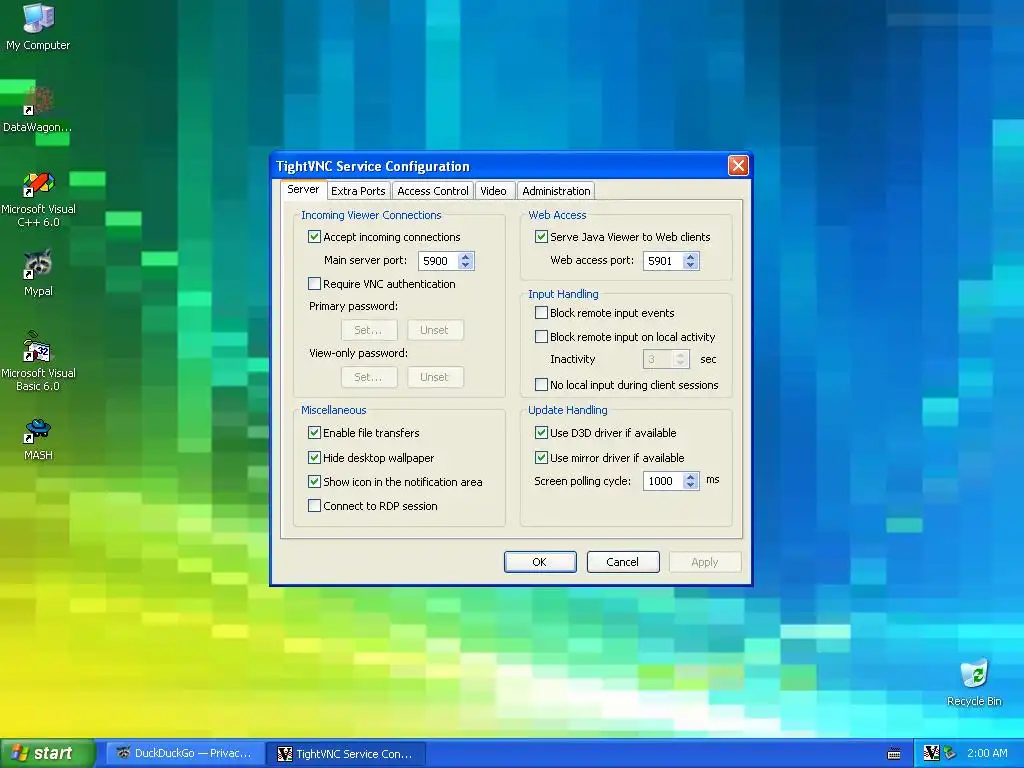Select the Recycle Bin icon

pos(974,683)
